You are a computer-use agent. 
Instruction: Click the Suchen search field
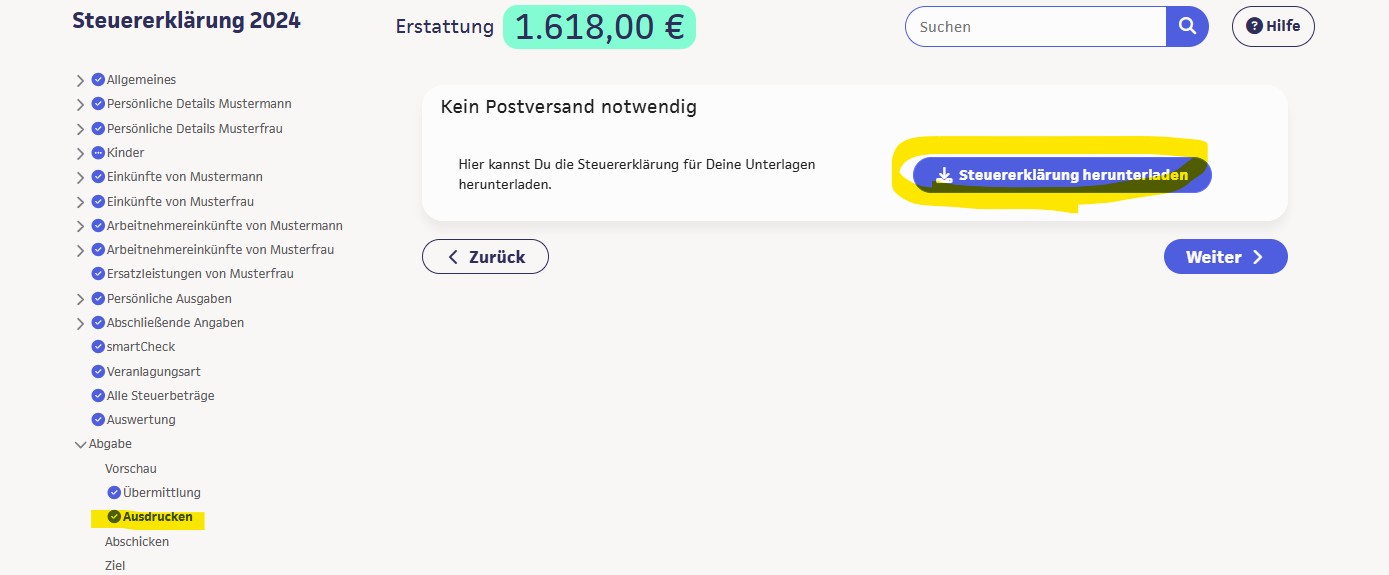(1035, 27)
